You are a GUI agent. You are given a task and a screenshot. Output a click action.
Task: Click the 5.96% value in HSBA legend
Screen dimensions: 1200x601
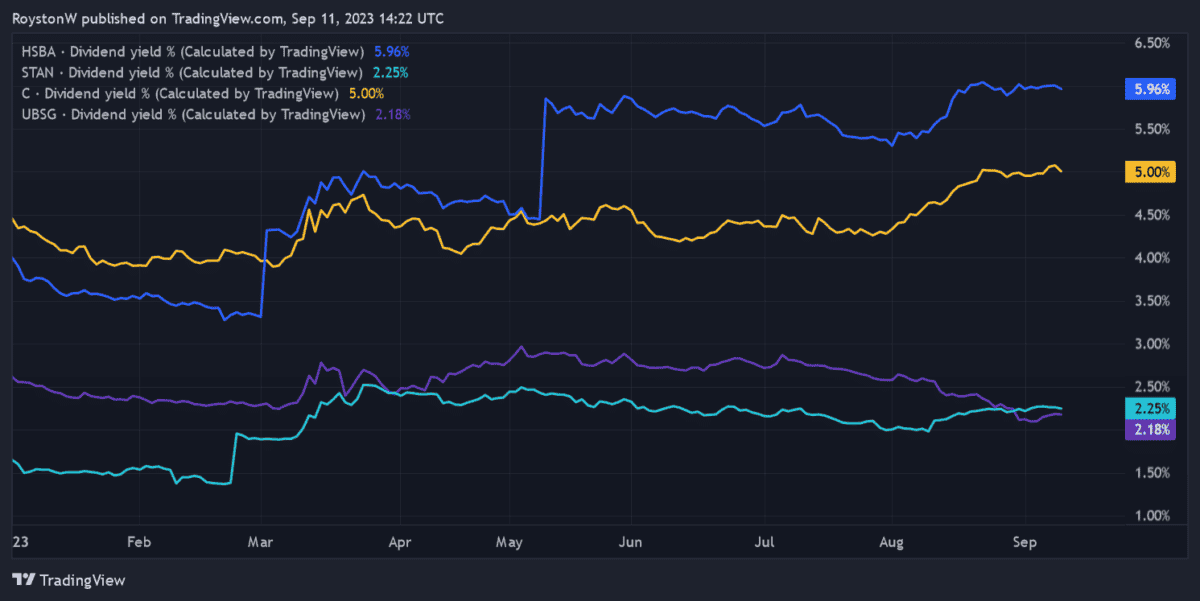point(391,50)
